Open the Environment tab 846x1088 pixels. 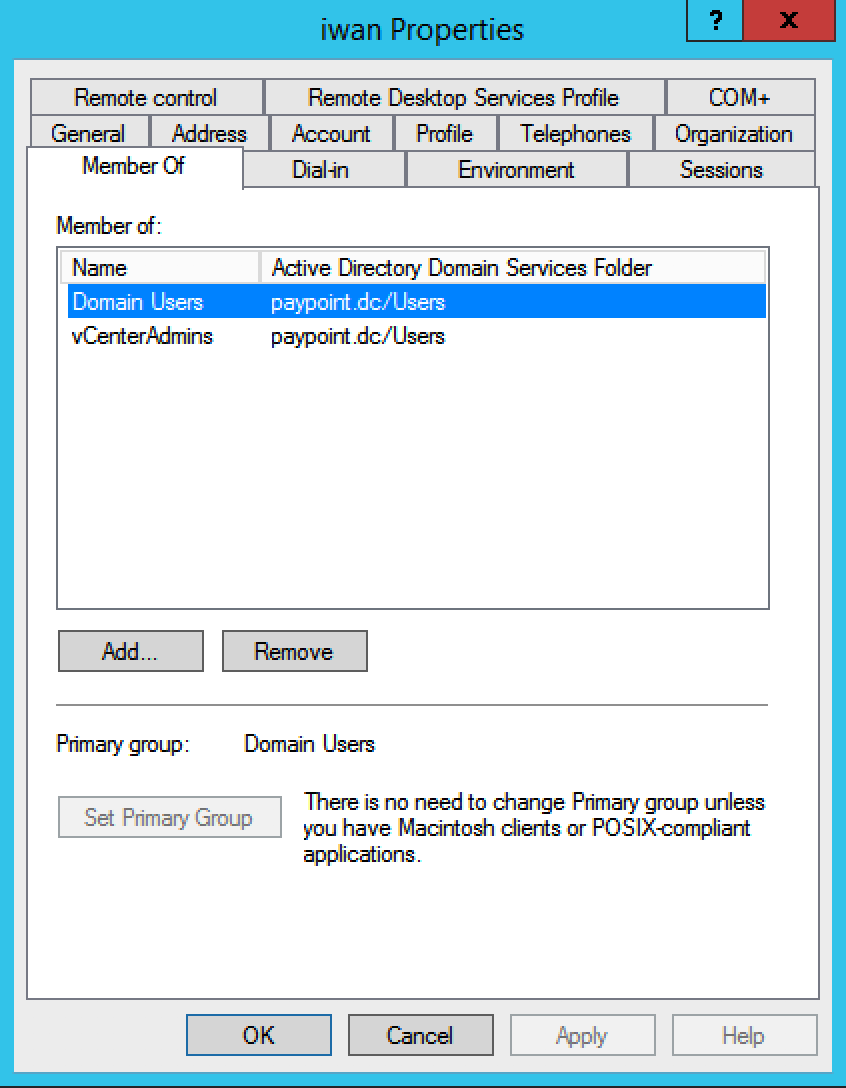516,170
